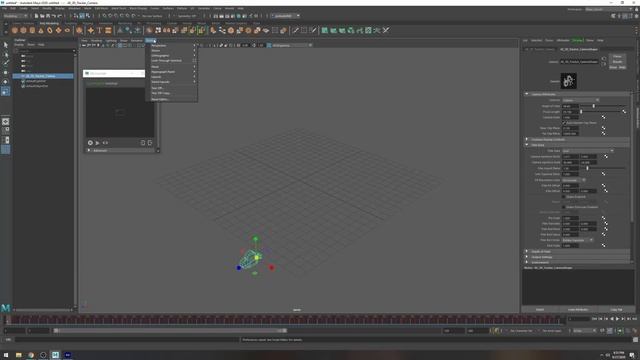Go to start of playback range
This screenshot has width=640, height=360.
(x=594, y=319)
